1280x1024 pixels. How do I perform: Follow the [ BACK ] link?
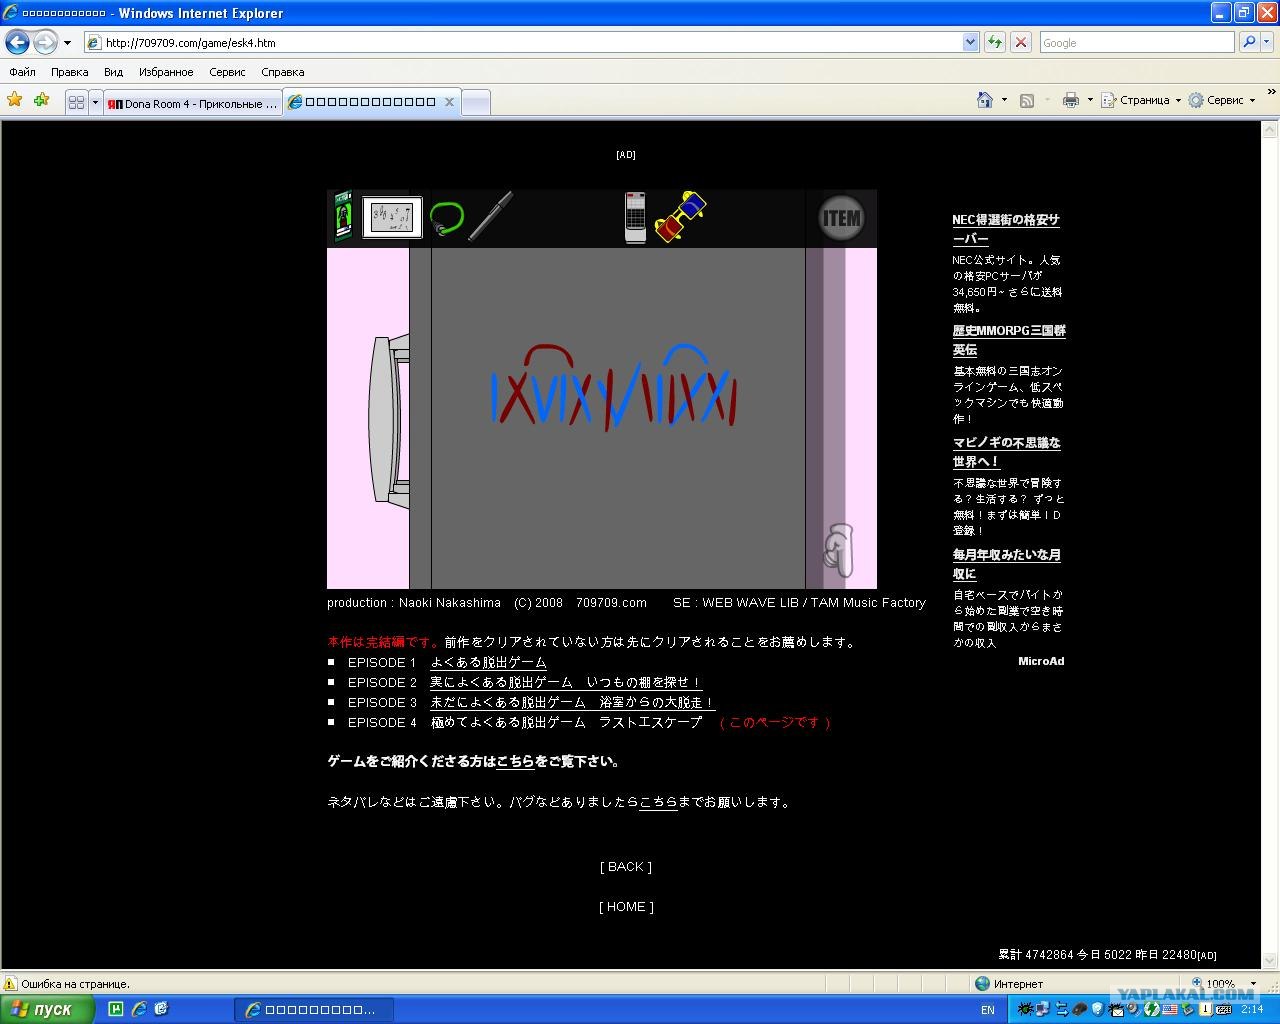click(x=626, y=867)
